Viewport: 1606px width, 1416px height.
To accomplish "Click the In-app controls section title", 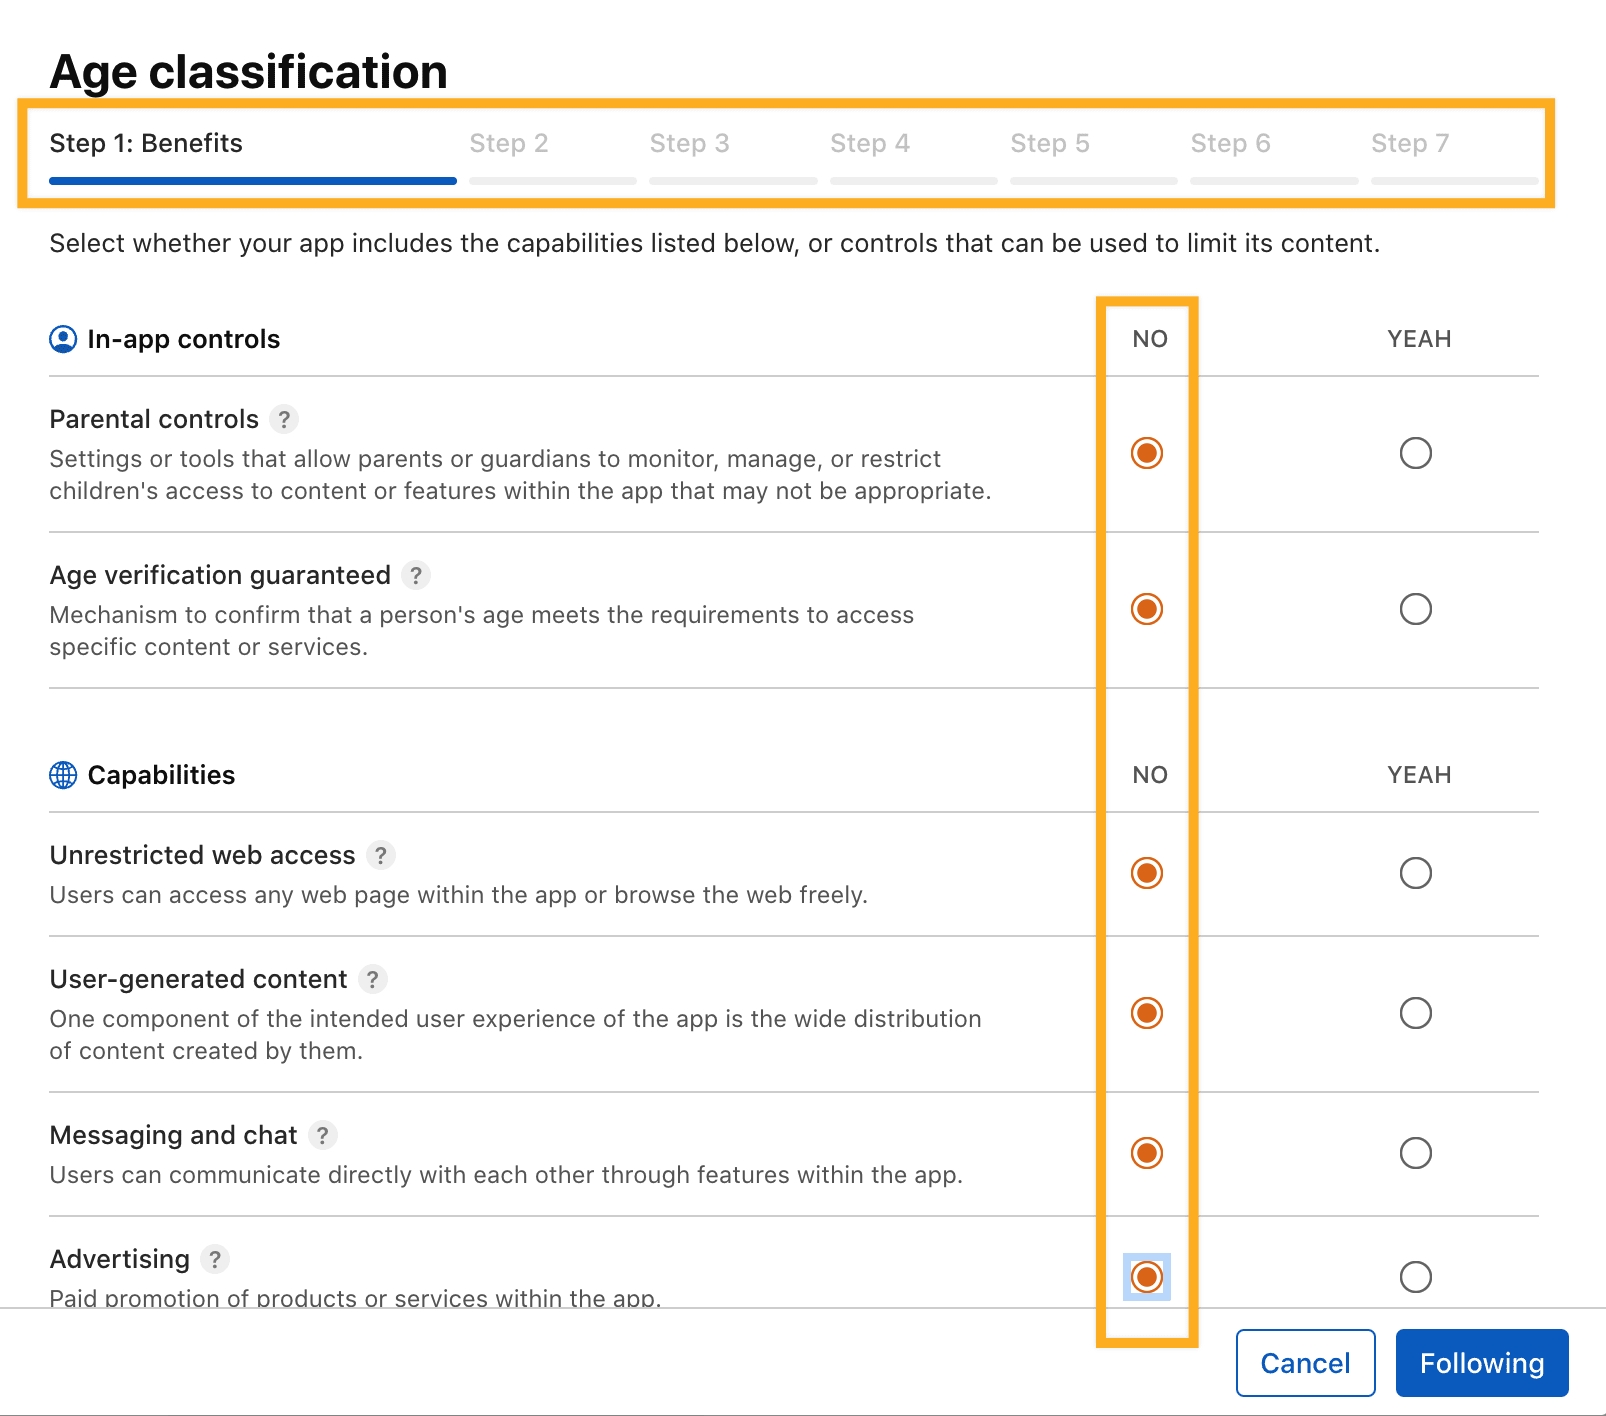I will [x=184, y=339].
